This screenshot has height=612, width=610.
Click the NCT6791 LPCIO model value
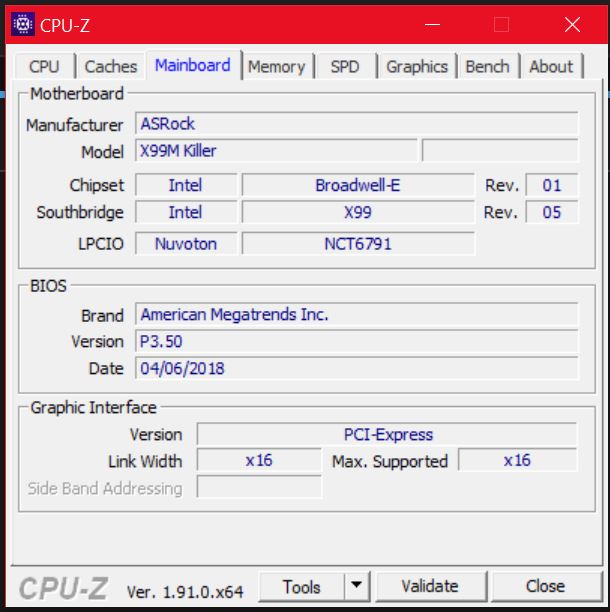[358, 244]
